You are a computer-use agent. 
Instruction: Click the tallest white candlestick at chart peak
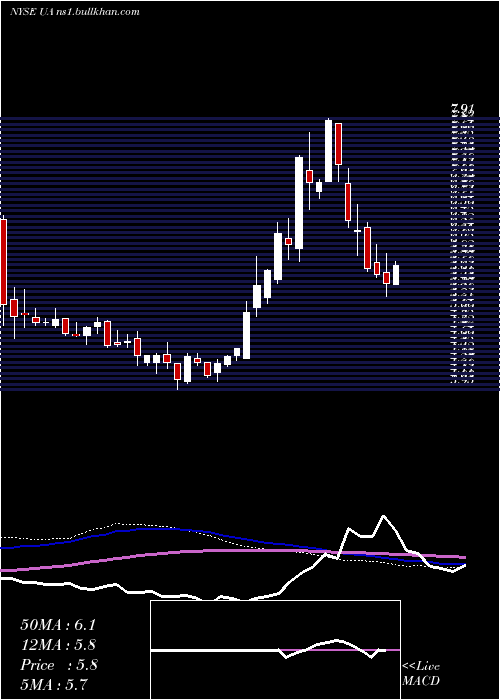pos(329,150)
